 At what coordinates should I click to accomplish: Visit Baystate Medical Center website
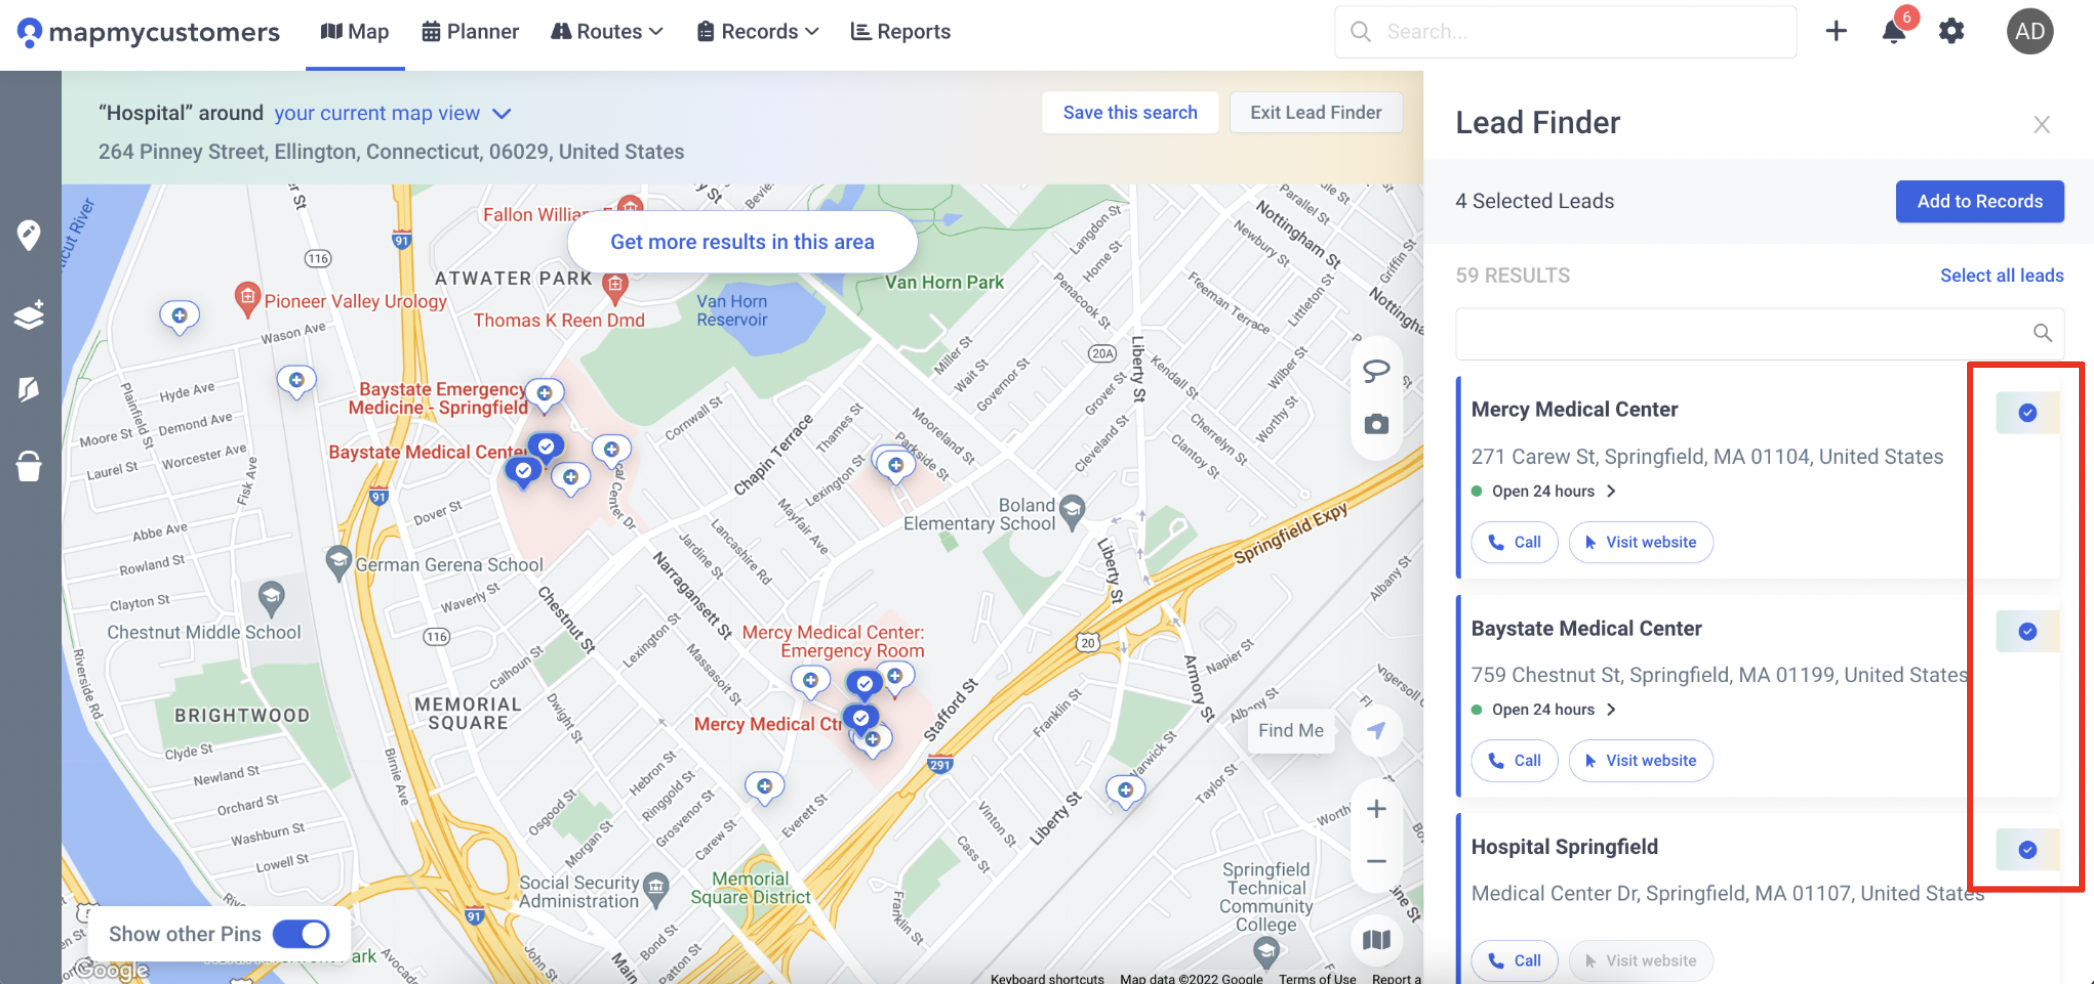pos(1640,761)
